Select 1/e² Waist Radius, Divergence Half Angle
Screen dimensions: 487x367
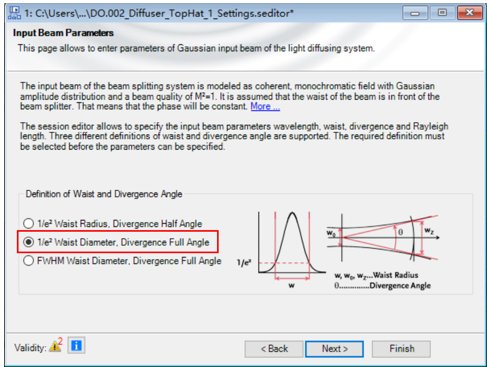[x=113, y=223]
